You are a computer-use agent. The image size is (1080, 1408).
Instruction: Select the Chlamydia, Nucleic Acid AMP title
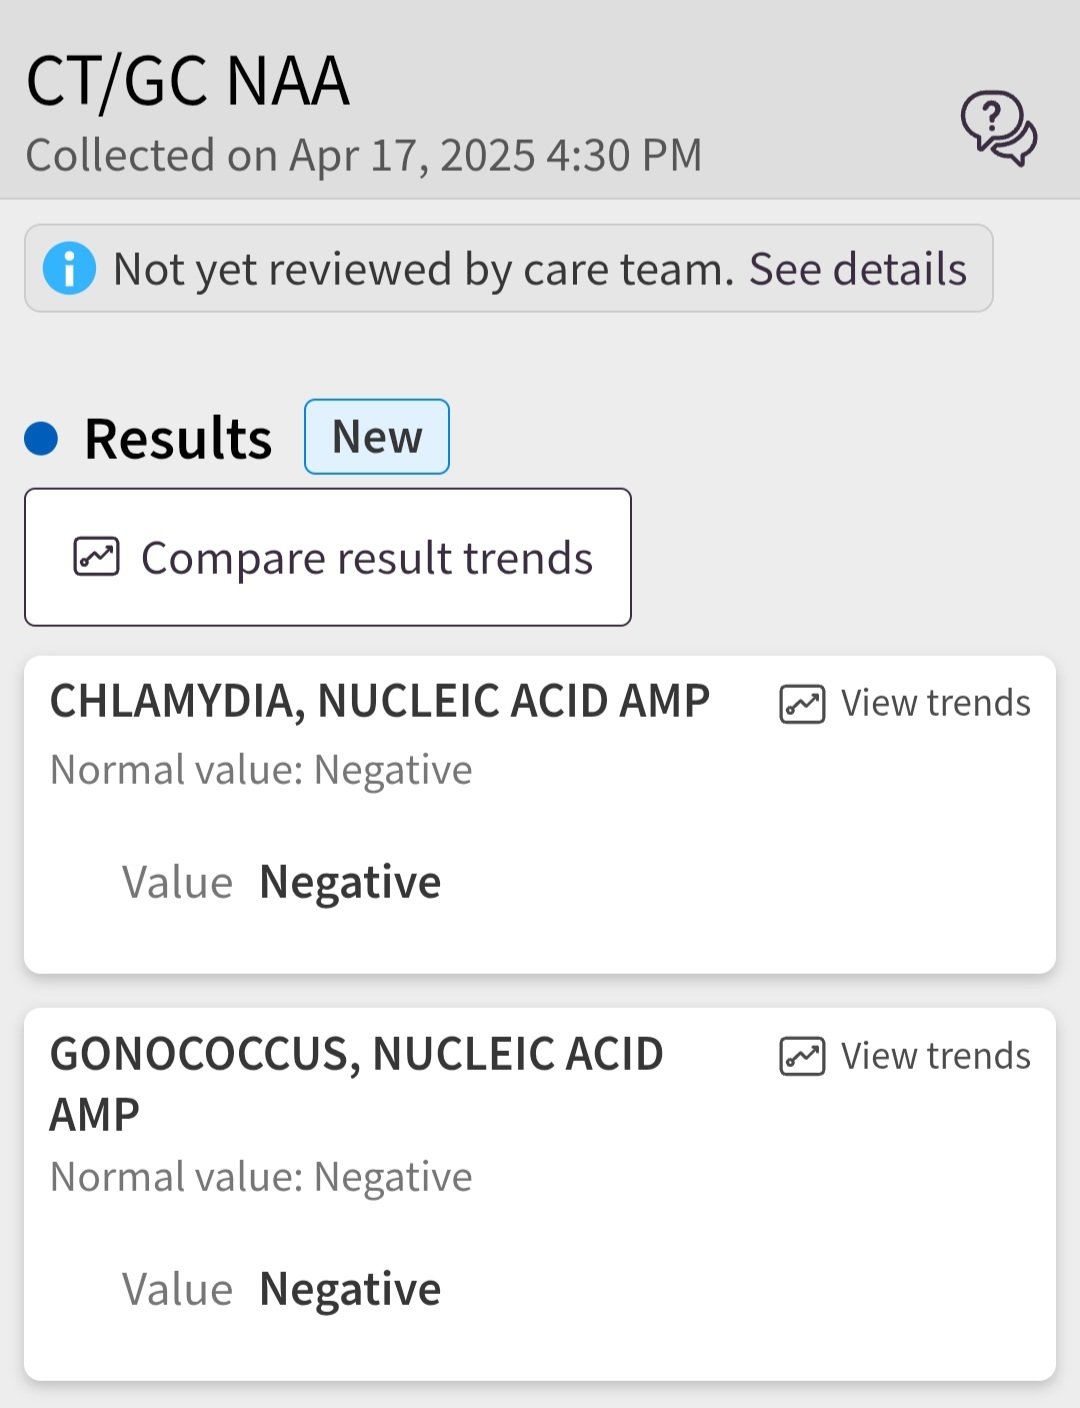(380, 701)
